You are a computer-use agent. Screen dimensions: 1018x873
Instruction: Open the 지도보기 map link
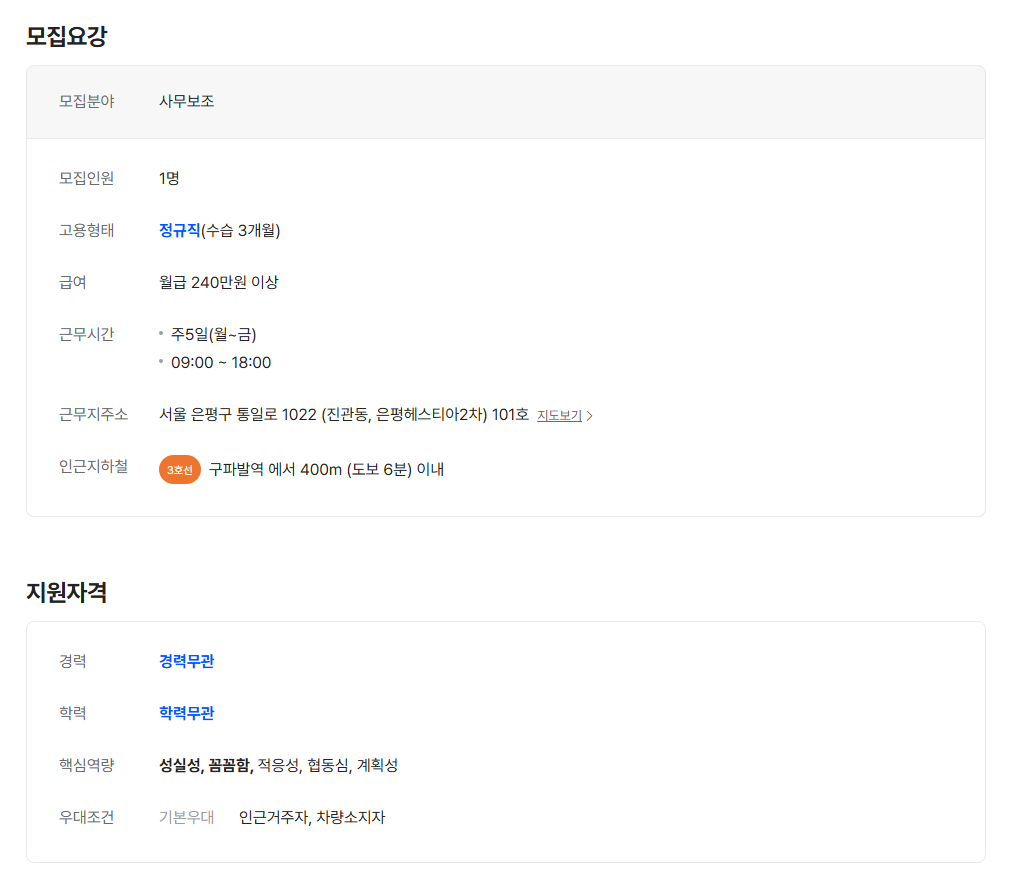coord(559,416)
